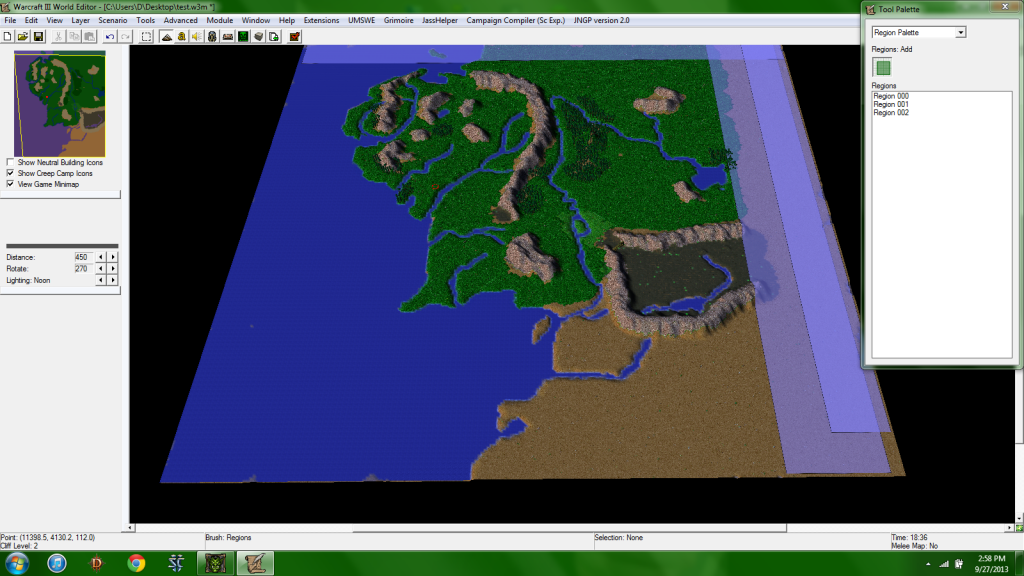Open the Trigger Editor (letter a) icon

click(182, 37)
